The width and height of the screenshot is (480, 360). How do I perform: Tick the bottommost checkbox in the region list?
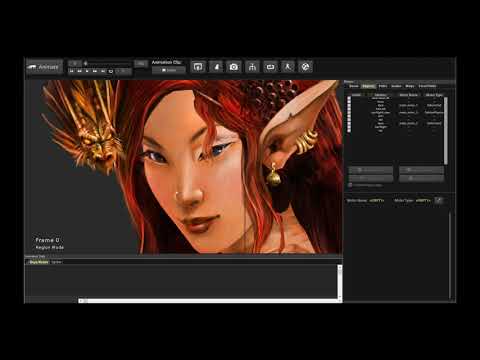coord(349,131)
